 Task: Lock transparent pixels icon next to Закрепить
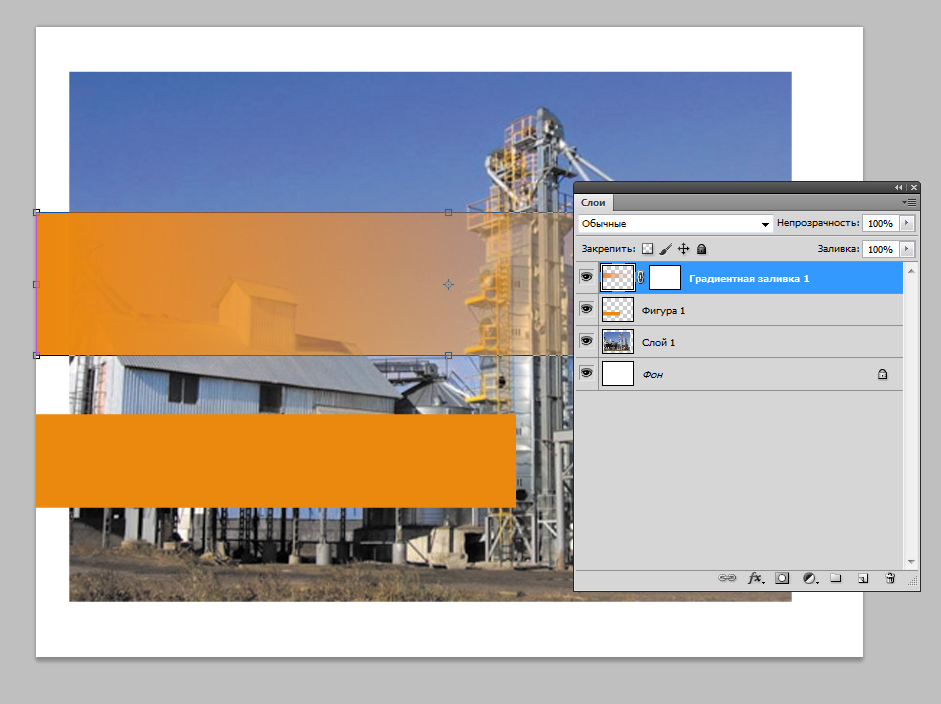[x=647, y=248]
